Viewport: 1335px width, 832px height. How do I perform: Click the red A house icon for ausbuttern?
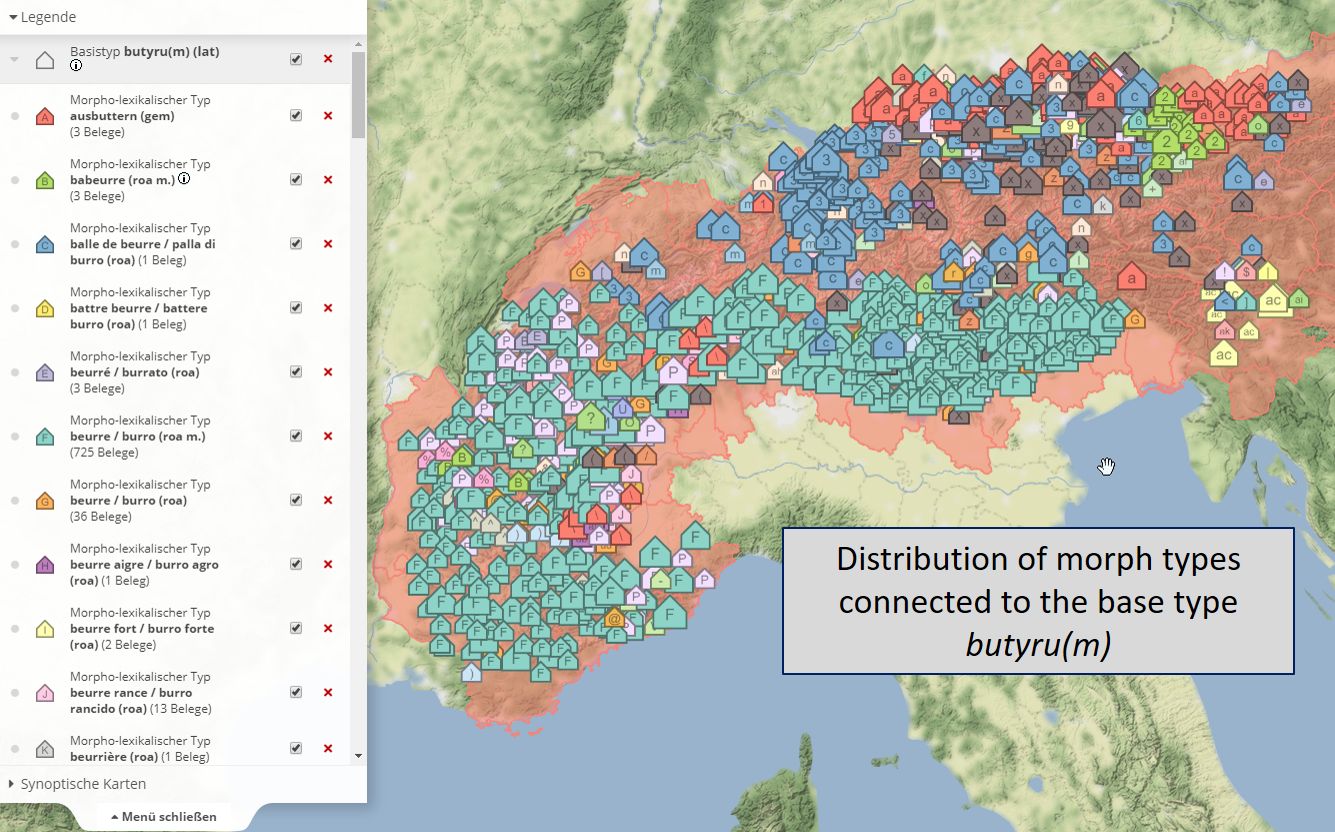pos(44,117)
